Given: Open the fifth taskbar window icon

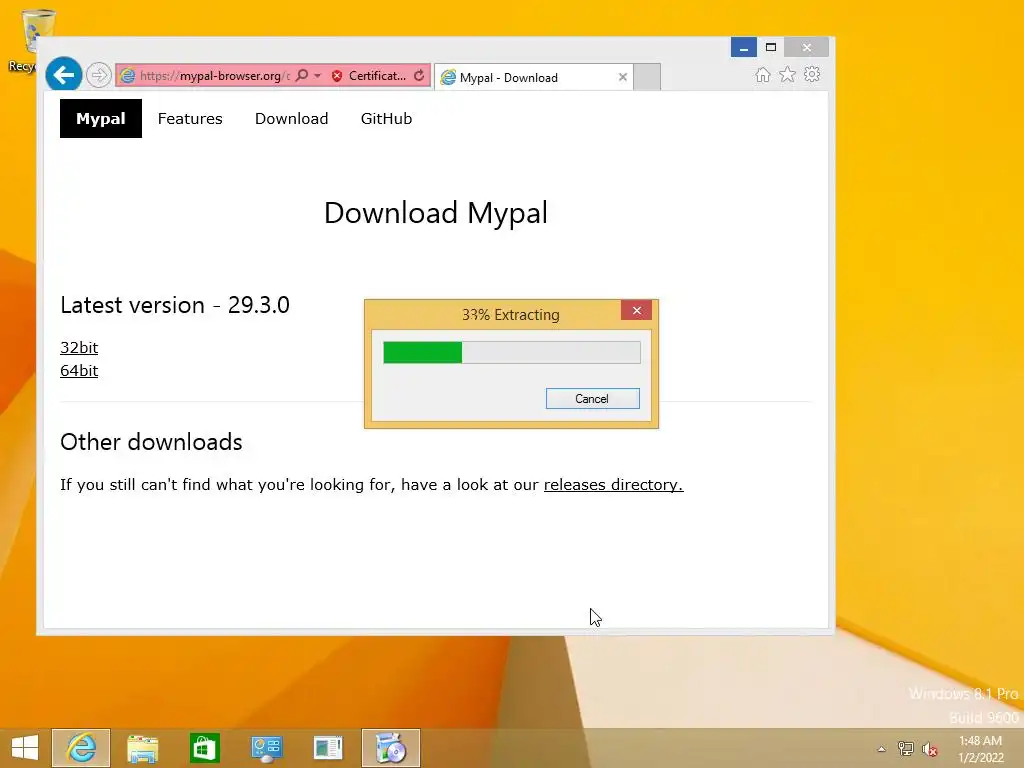Looking at the screenshot, I should tap(328, 748).
